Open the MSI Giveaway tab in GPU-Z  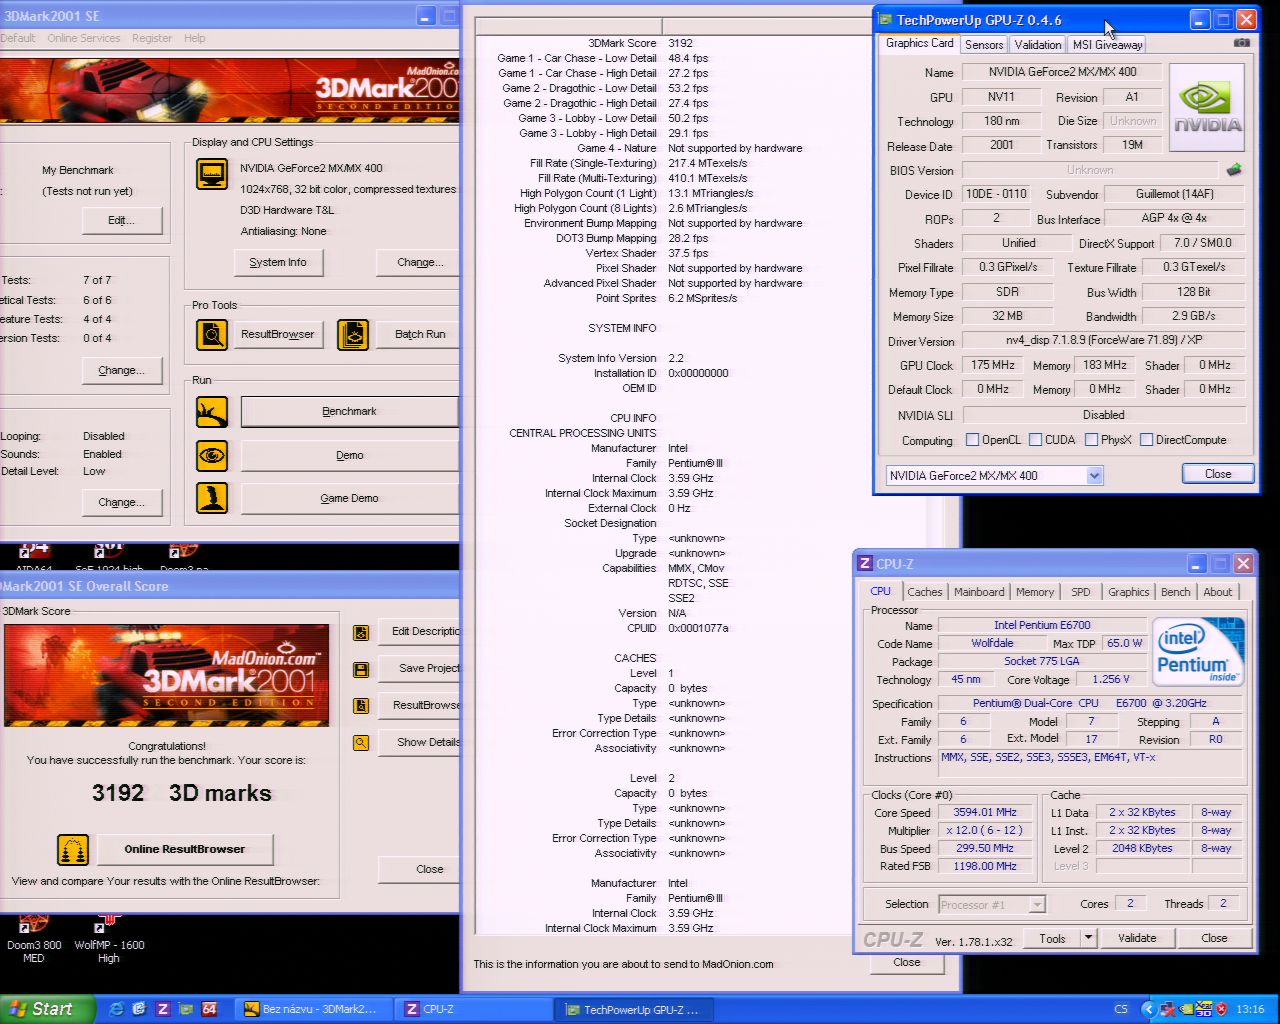pyautogui.click(x=1107, y=45)
